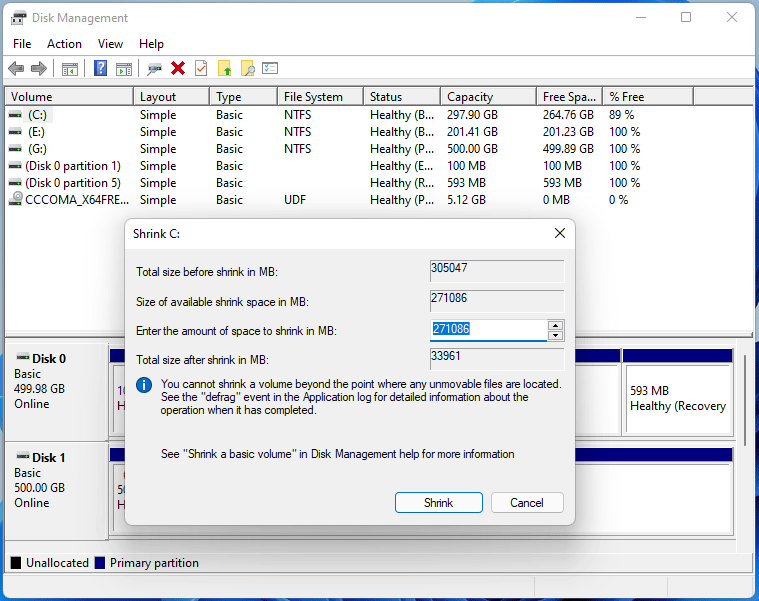Click the Back arrow toolbar icon
The image size is (759, 601).
[16, 69]
